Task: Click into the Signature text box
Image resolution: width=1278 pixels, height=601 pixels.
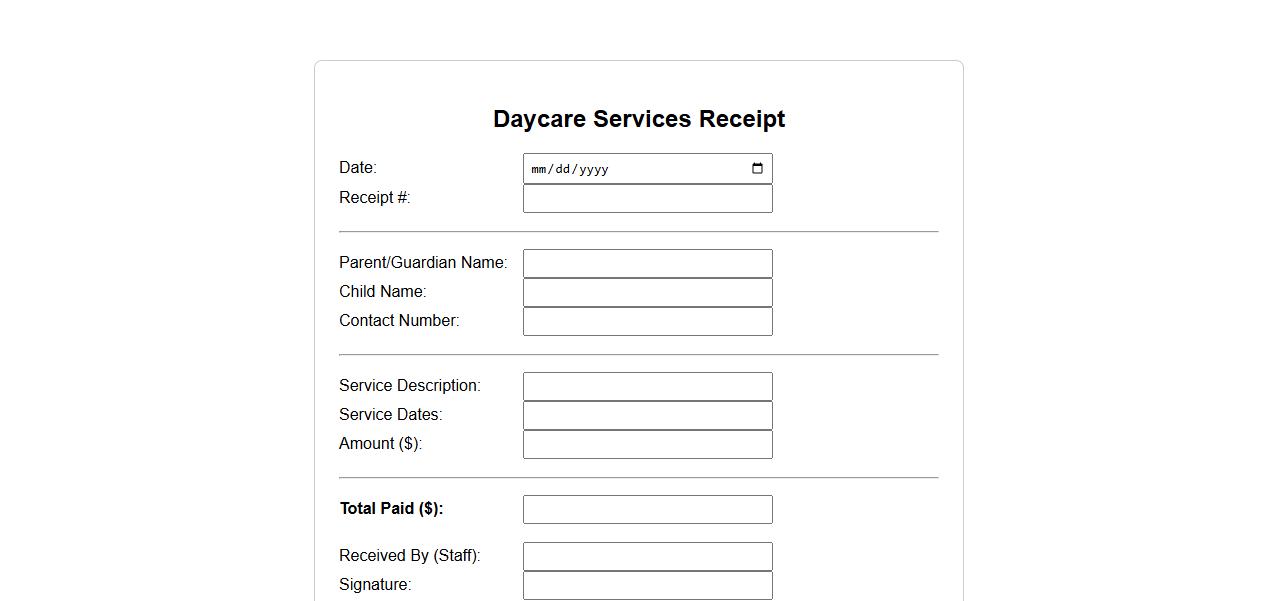Action: click(647, 585)
